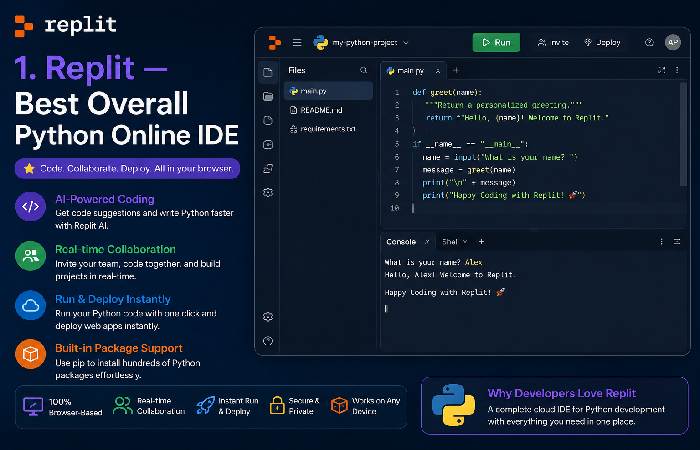Open the AP user avatar menu

point(673,42)
